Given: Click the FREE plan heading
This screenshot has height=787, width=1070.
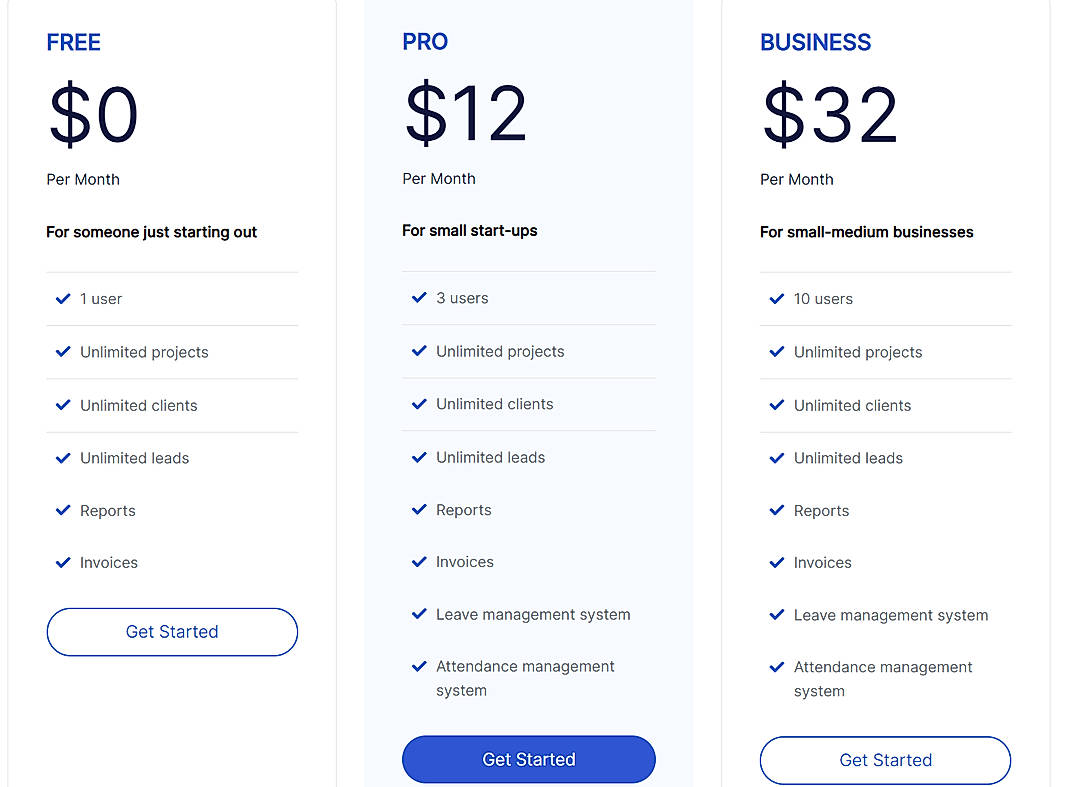Looking at the screenshot, I should tap(73, 42).
